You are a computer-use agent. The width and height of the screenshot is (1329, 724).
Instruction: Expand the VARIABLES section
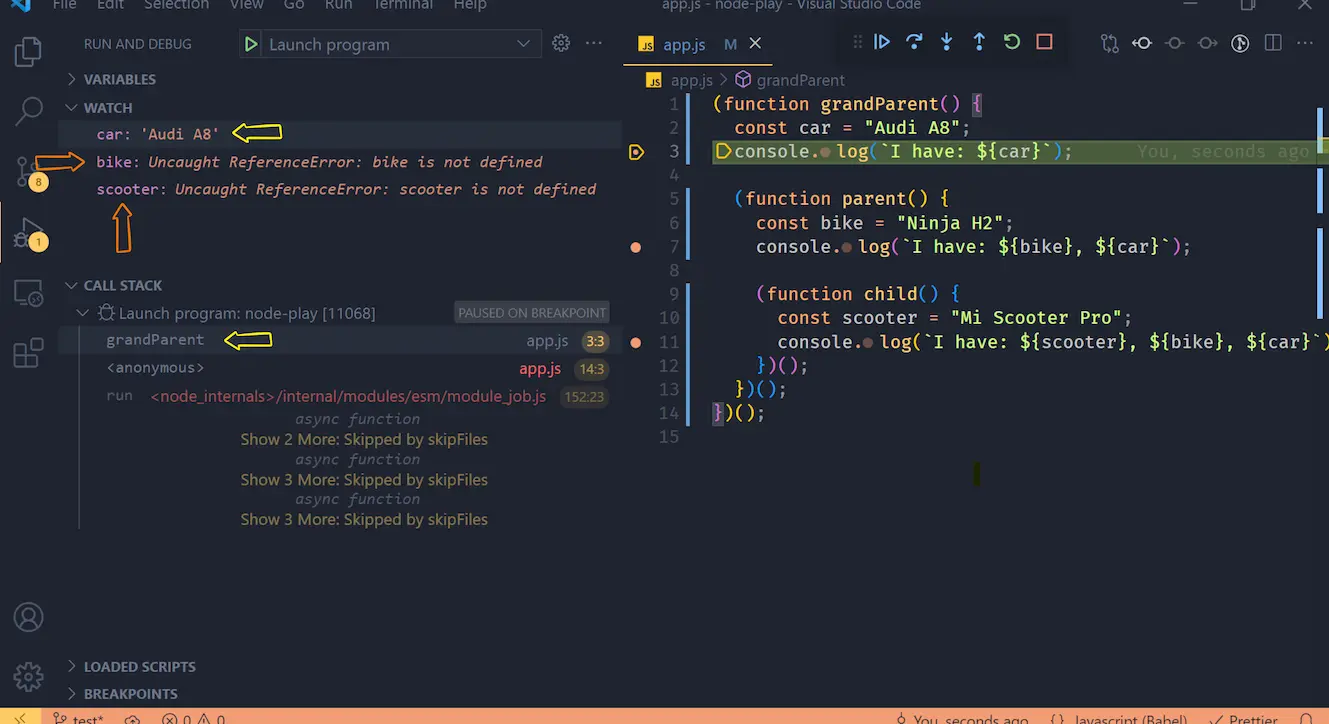(x=119, y=79)
